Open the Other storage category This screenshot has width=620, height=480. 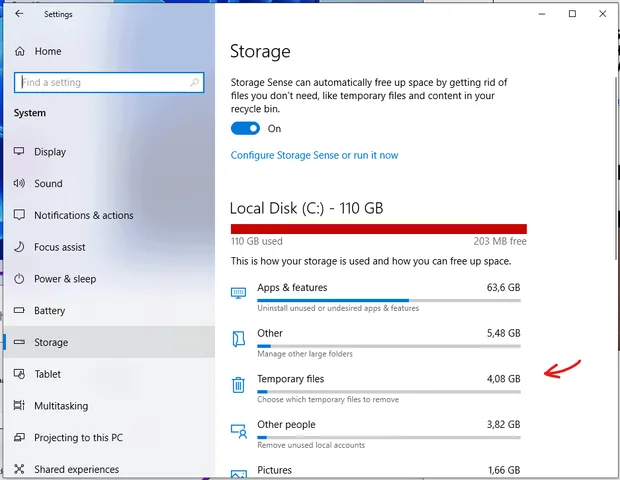pos(376,343)
